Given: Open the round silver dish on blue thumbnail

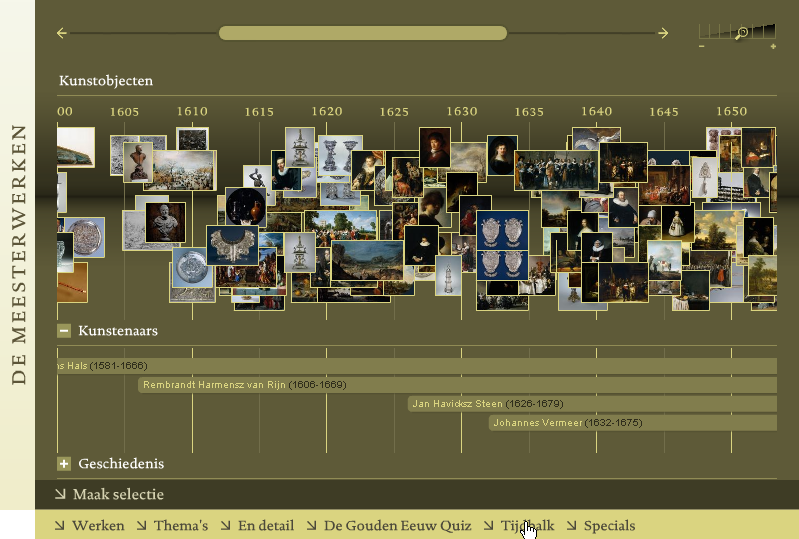Looking at the screenshot, I should pos(192,267).
